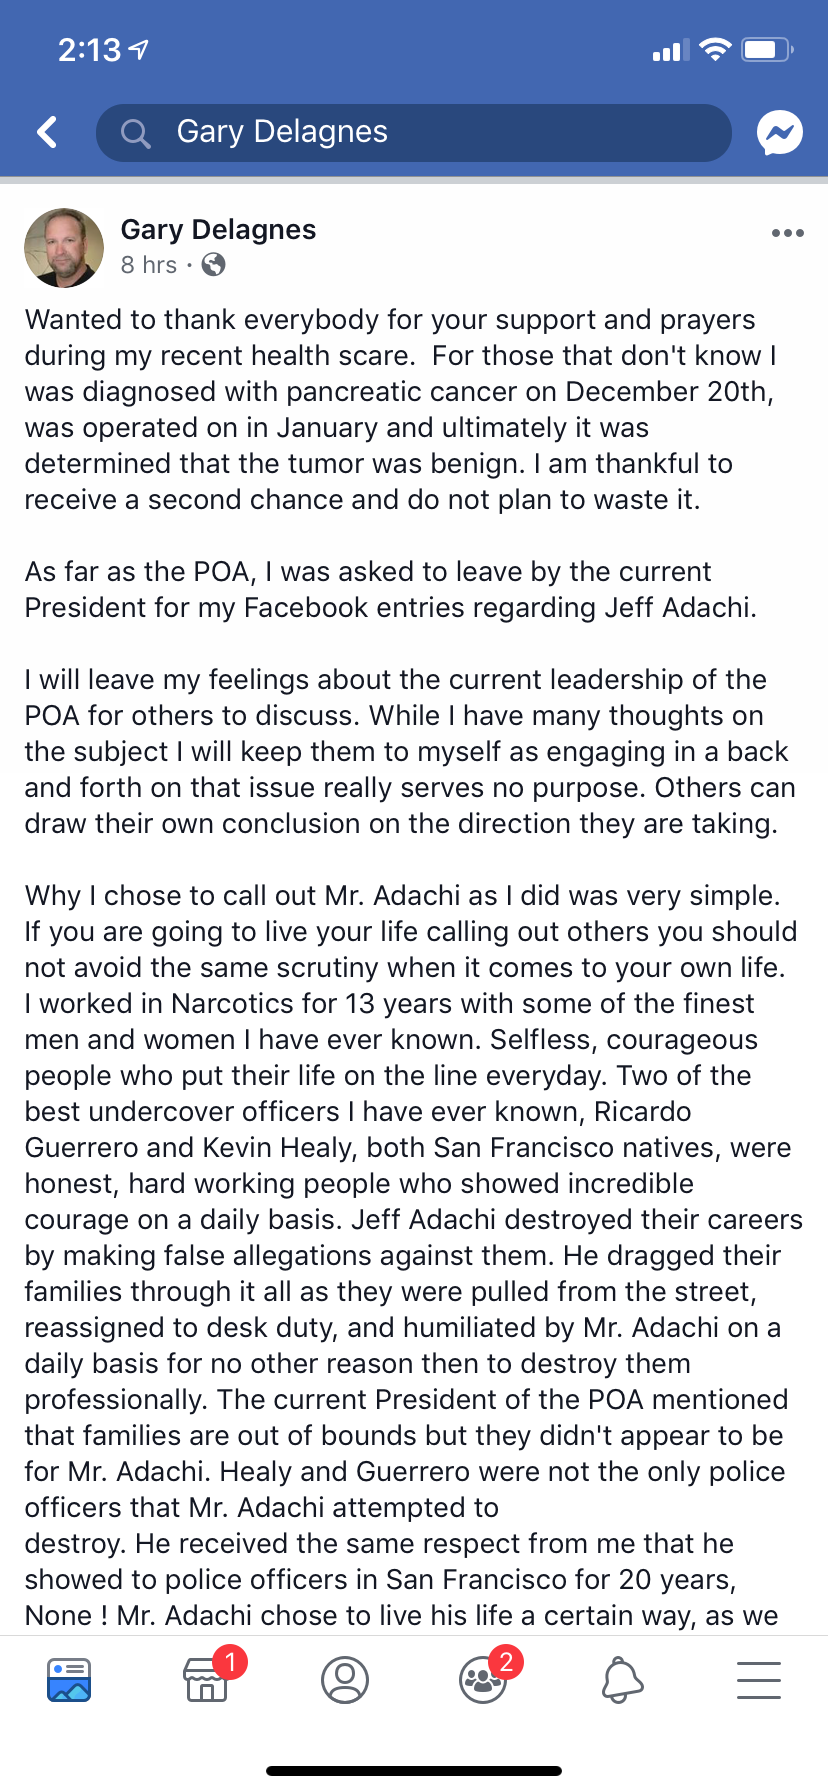The width and height of the screenshot is (828, 1792).
Task: Go back using the left arrow
Action: point(46,132)
